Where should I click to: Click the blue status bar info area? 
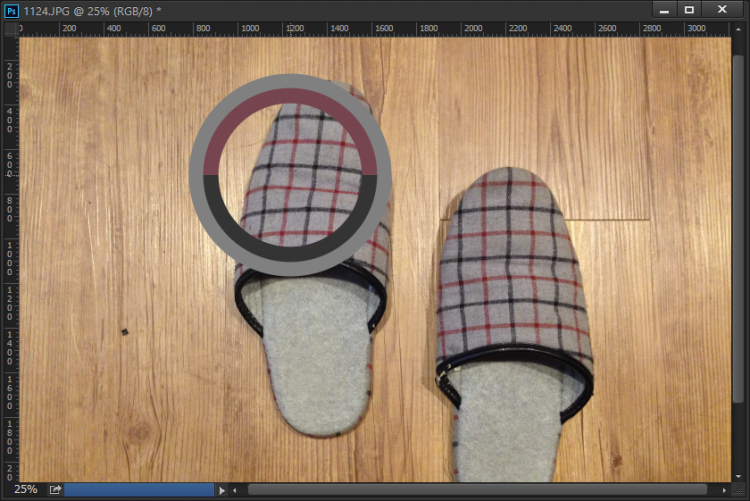[x=140, y=490]
